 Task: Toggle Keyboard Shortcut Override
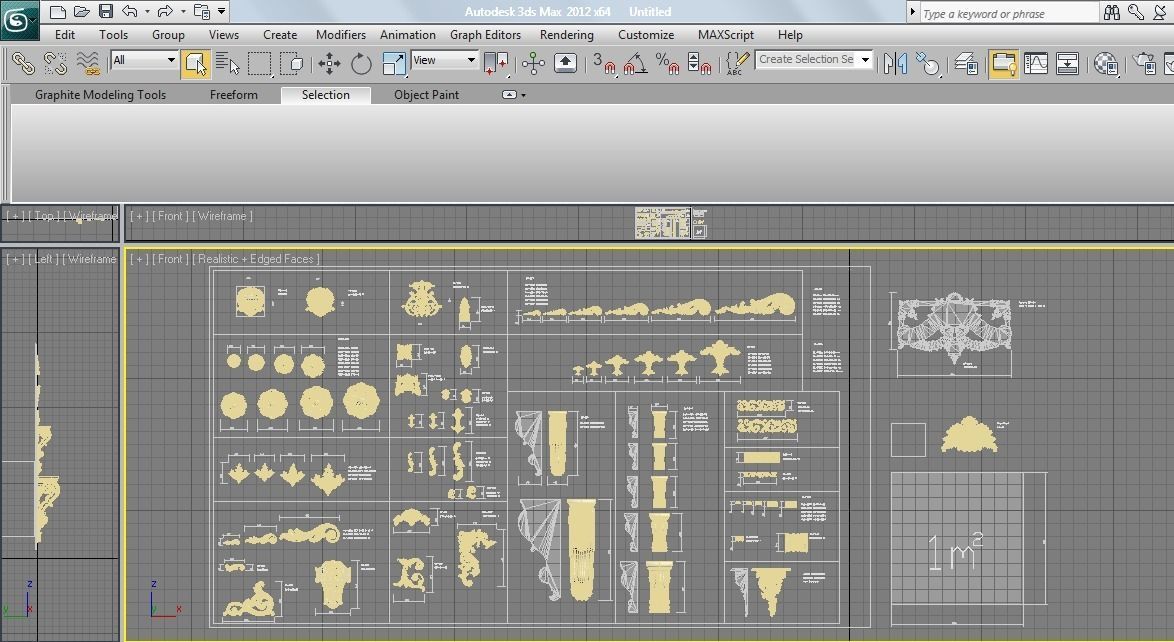565,64
